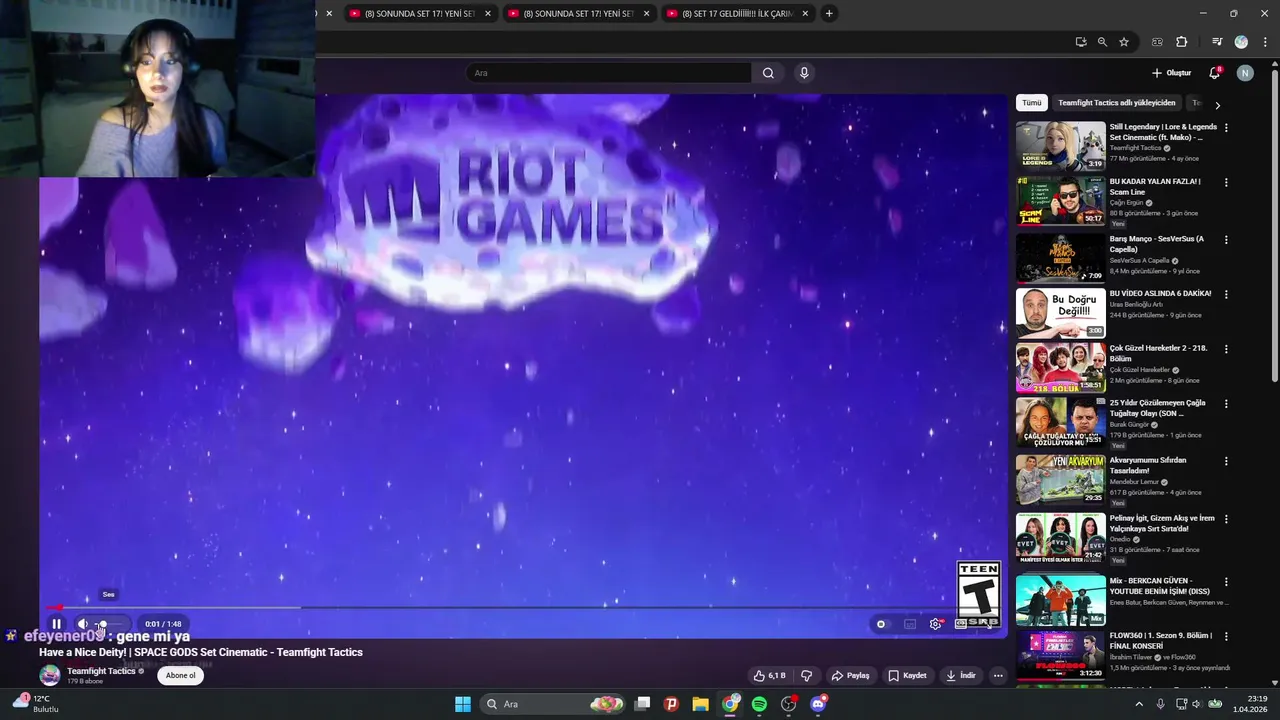Pause the video playback
Screen dimensions: 1280x720
tap(56, 624)
